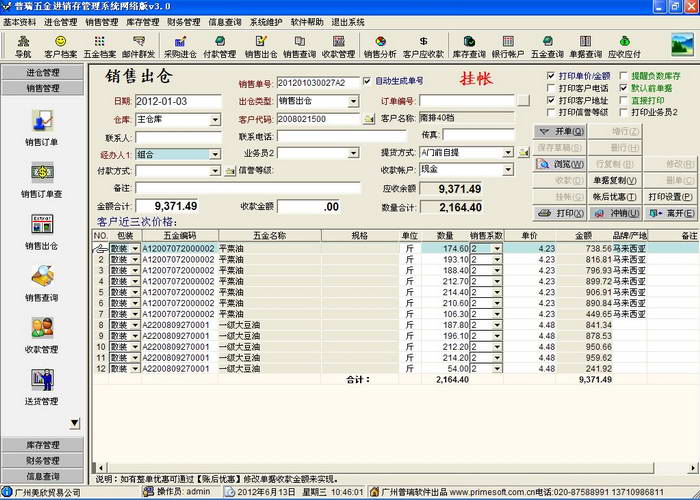Open 基本资料 menu
700x500 pixels.
19,22
